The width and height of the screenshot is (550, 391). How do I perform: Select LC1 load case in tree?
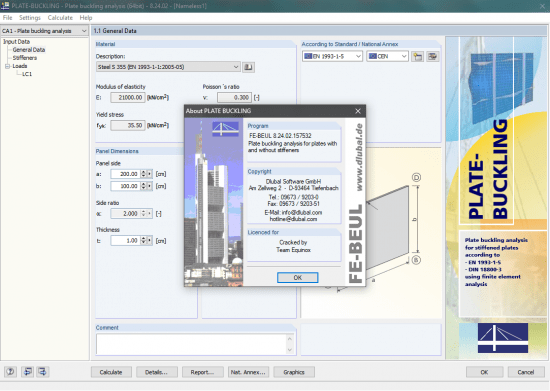[27, 74]
